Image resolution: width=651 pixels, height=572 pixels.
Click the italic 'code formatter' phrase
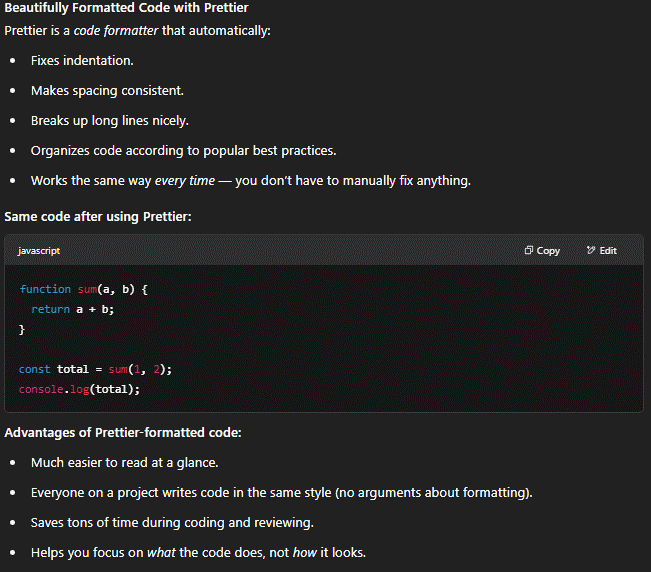116,31
